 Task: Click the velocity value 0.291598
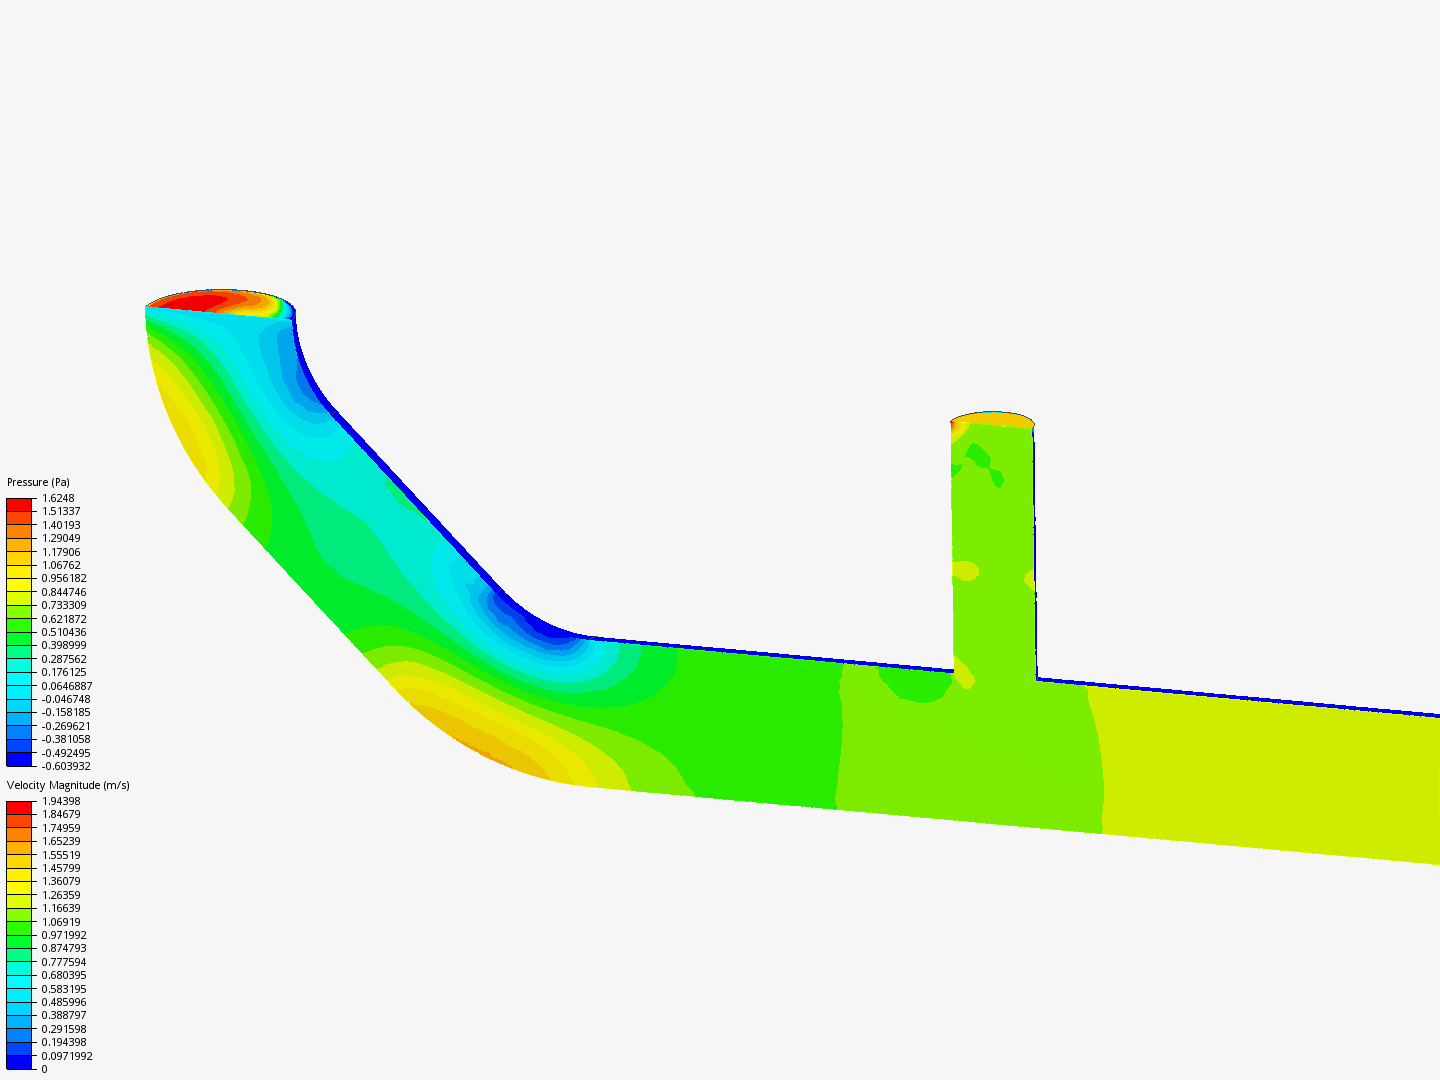tap(64, 1029)
